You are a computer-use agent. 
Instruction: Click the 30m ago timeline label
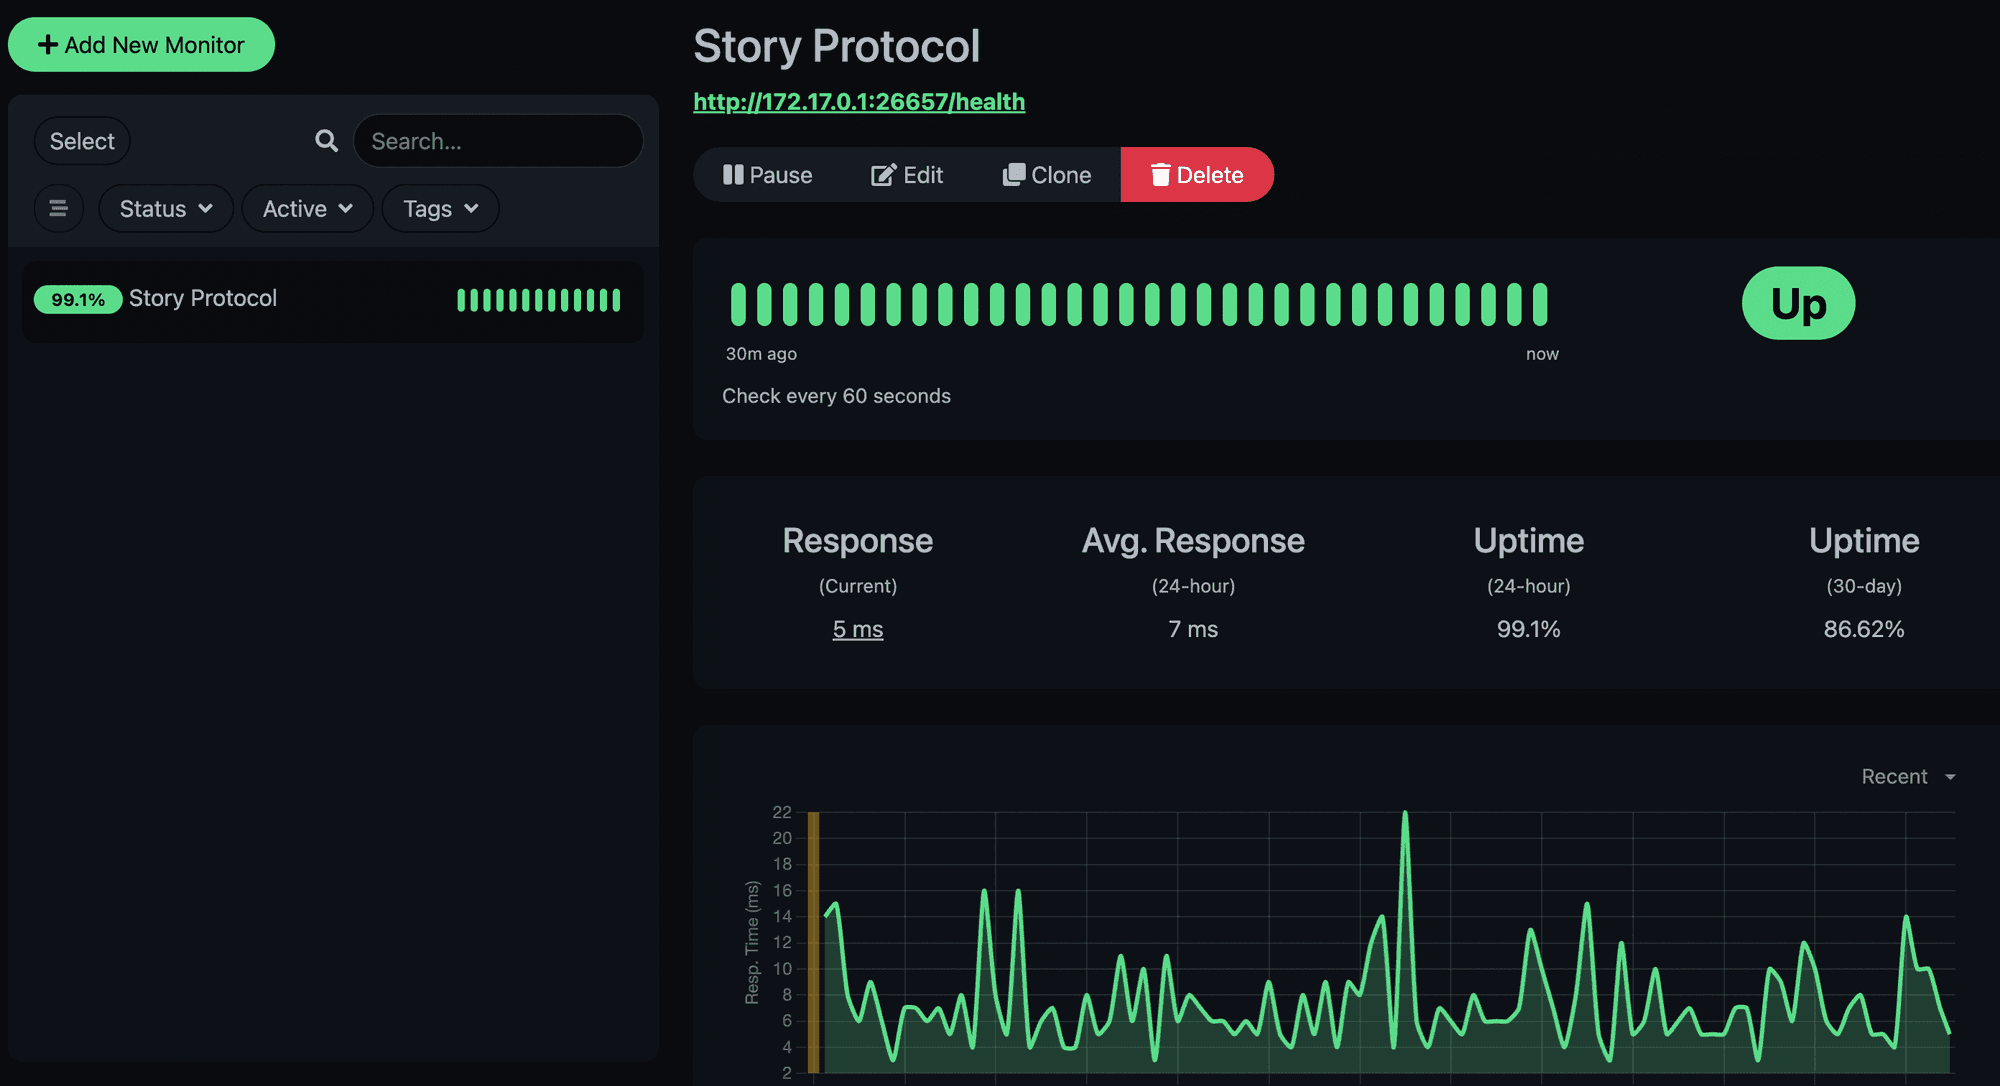(761, 354)
